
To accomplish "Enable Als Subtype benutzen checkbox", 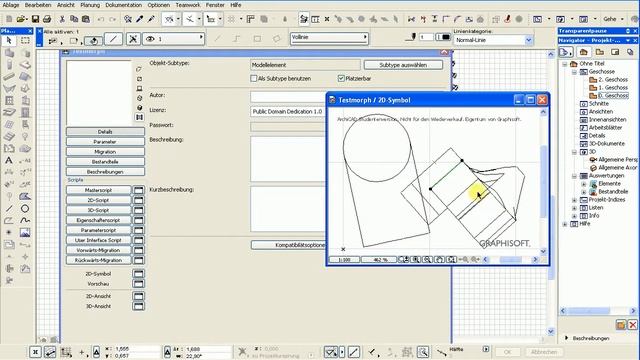I will tap(253, 78).
